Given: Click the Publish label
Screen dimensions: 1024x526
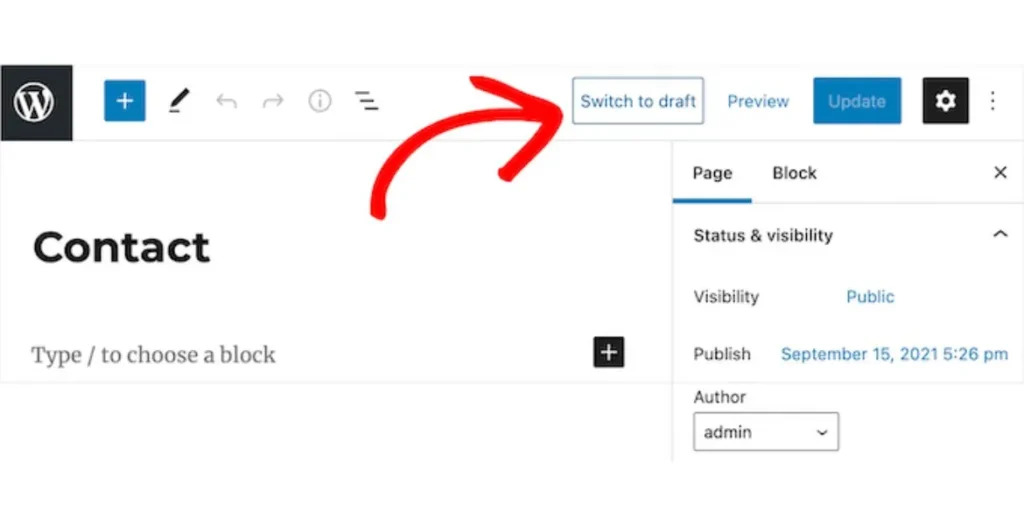Looking at the screenshot, I should (x=722, y=354).
